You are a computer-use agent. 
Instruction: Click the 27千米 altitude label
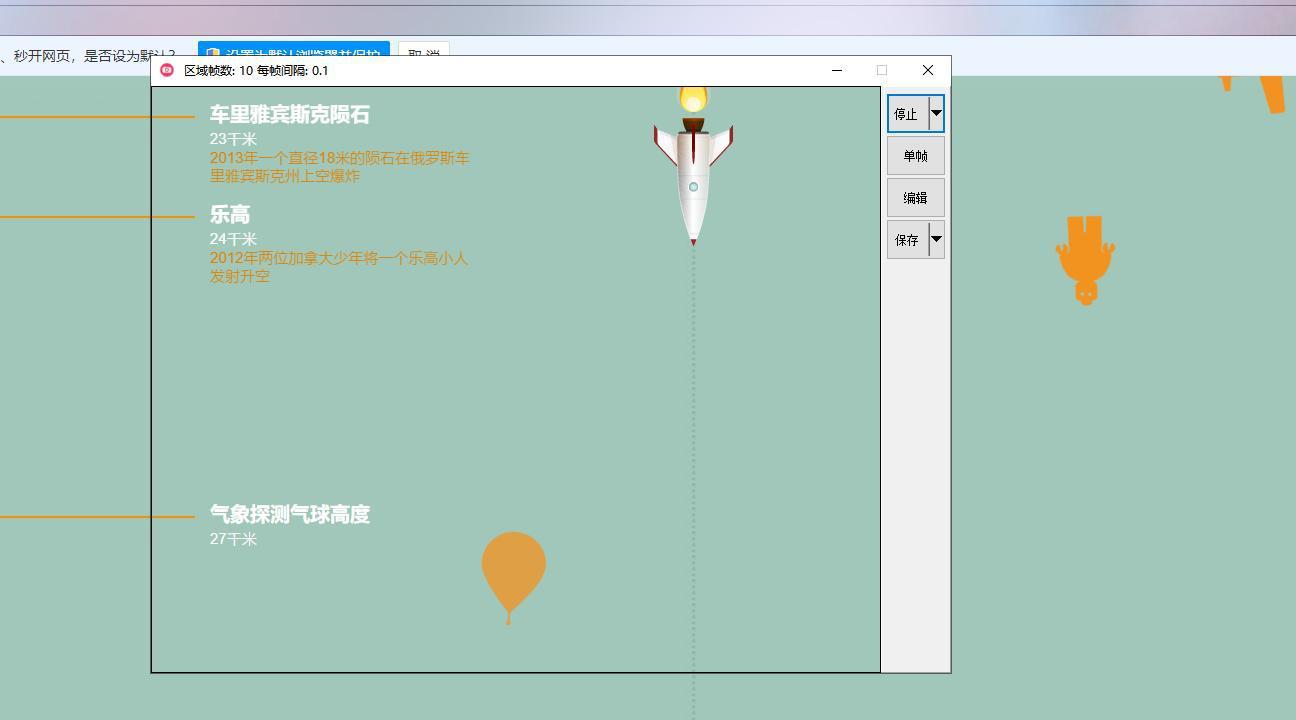tap(233, 539)
